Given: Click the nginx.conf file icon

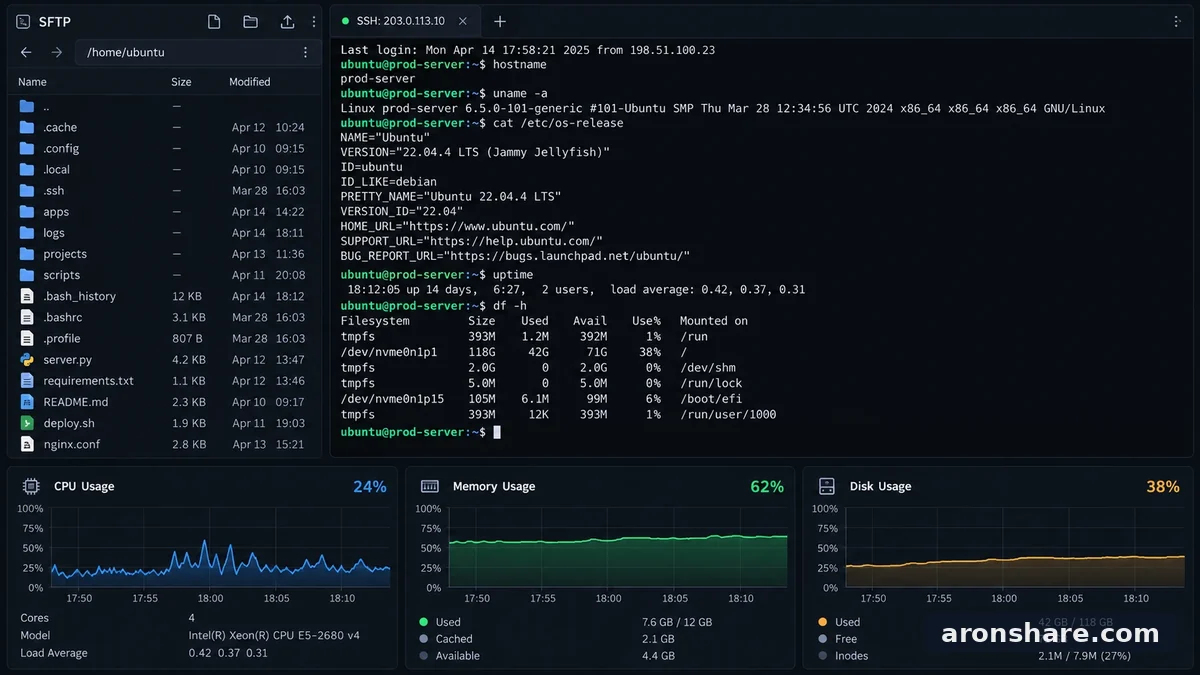Looking at the screenshot, I should tap(27, 444).
